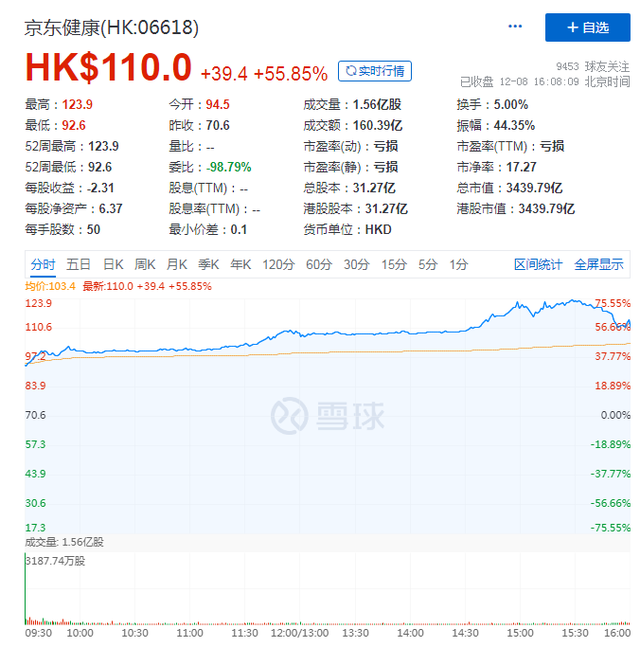Switch to 周K weekly chart
This screenshot has height=647, width=640.
pos(145,264)
